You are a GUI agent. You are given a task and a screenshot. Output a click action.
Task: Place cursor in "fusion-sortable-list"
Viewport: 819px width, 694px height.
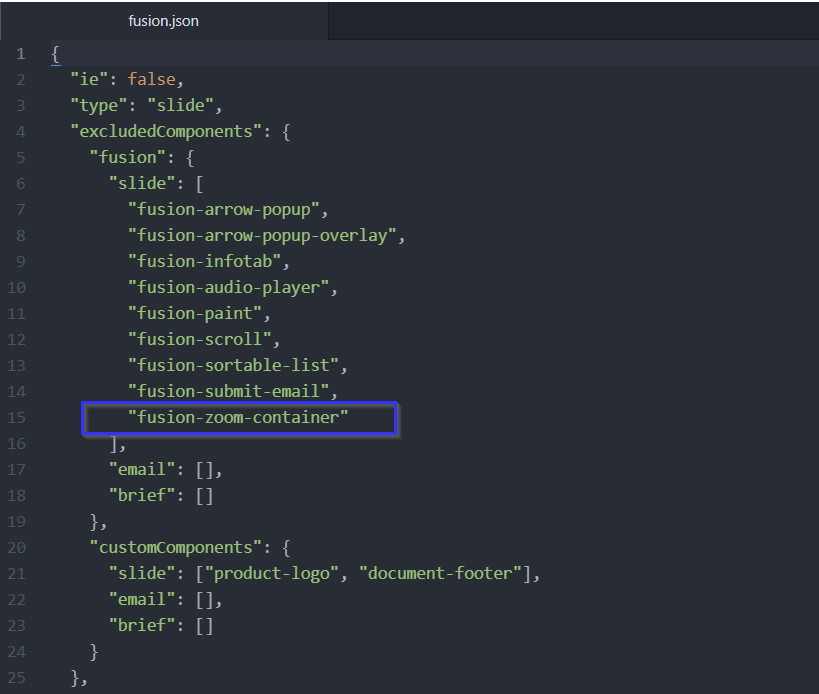tap(237, 365)
